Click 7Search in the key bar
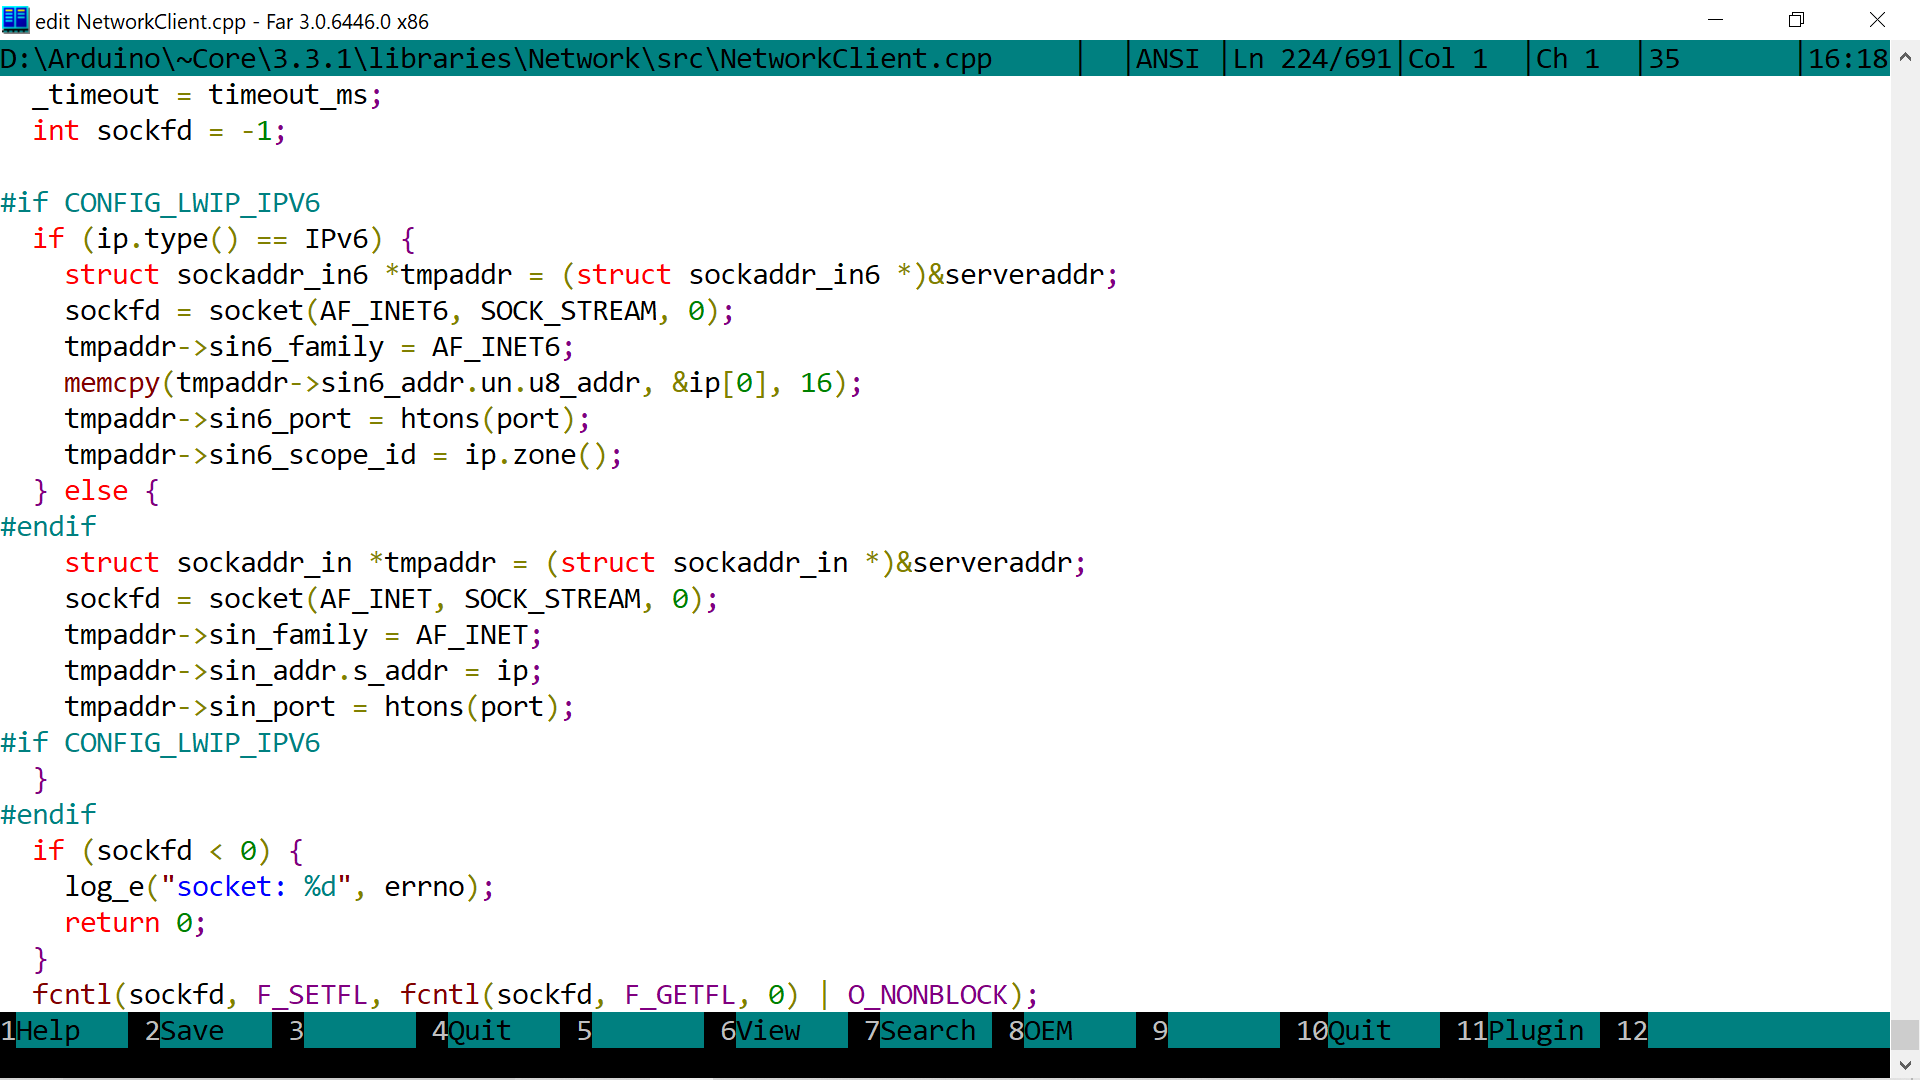 pos(925,1030)
